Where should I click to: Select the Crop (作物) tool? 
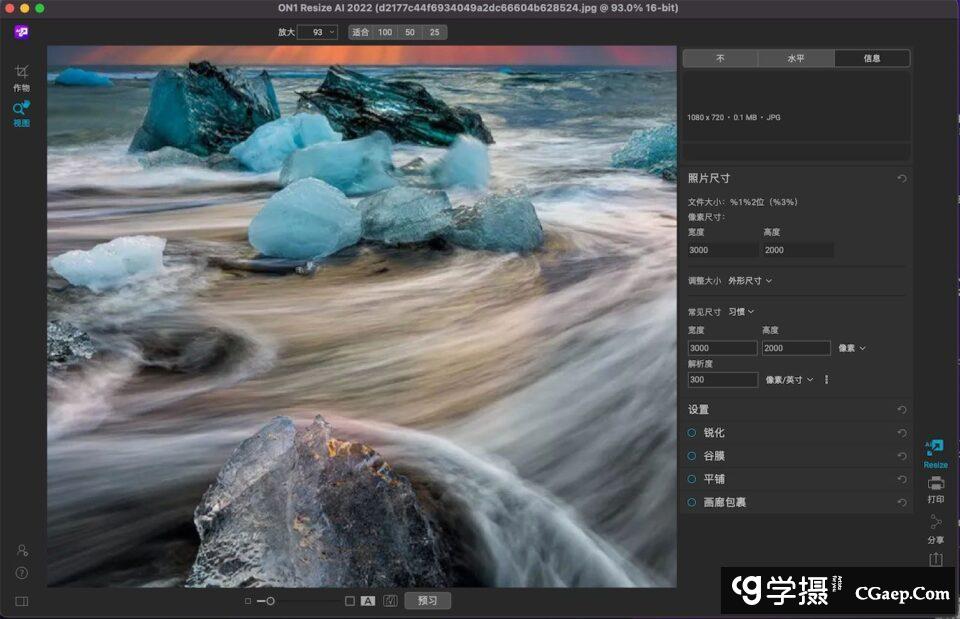[x=21, y=73]
